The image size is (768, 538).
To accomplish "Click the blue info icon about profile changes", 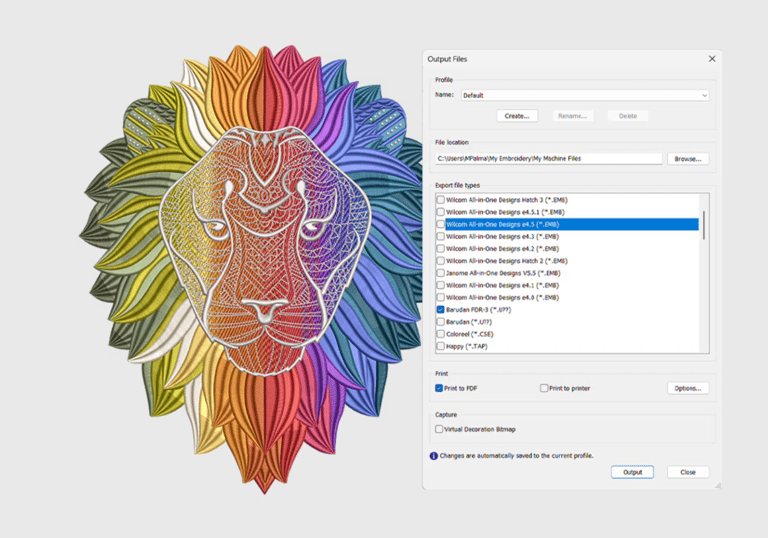I will pyautogui.click(x=433, y=456).
